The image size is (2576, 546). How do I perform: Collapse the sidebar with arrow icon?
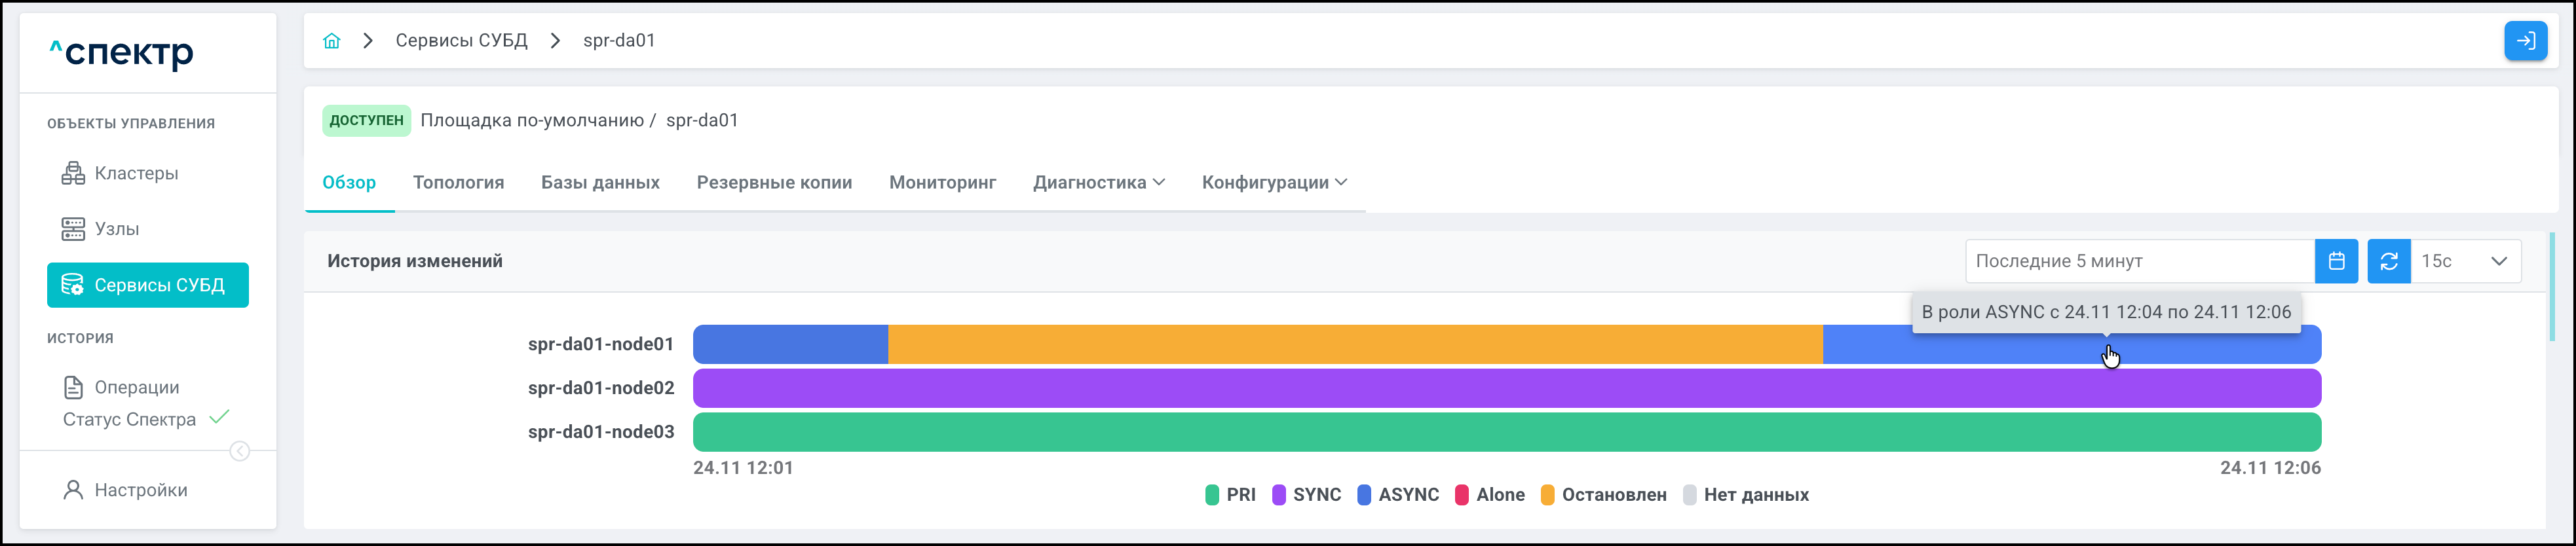click(240, 451)
